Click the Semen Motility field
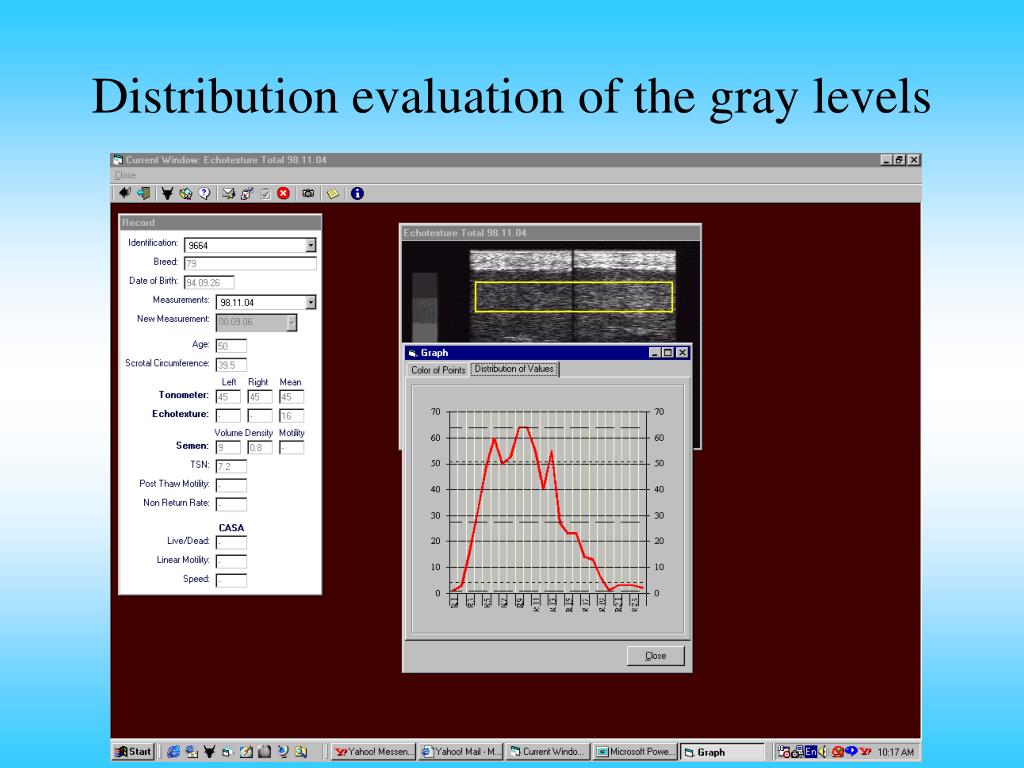This screenshot has height=768, width=1024. (291, 447)
